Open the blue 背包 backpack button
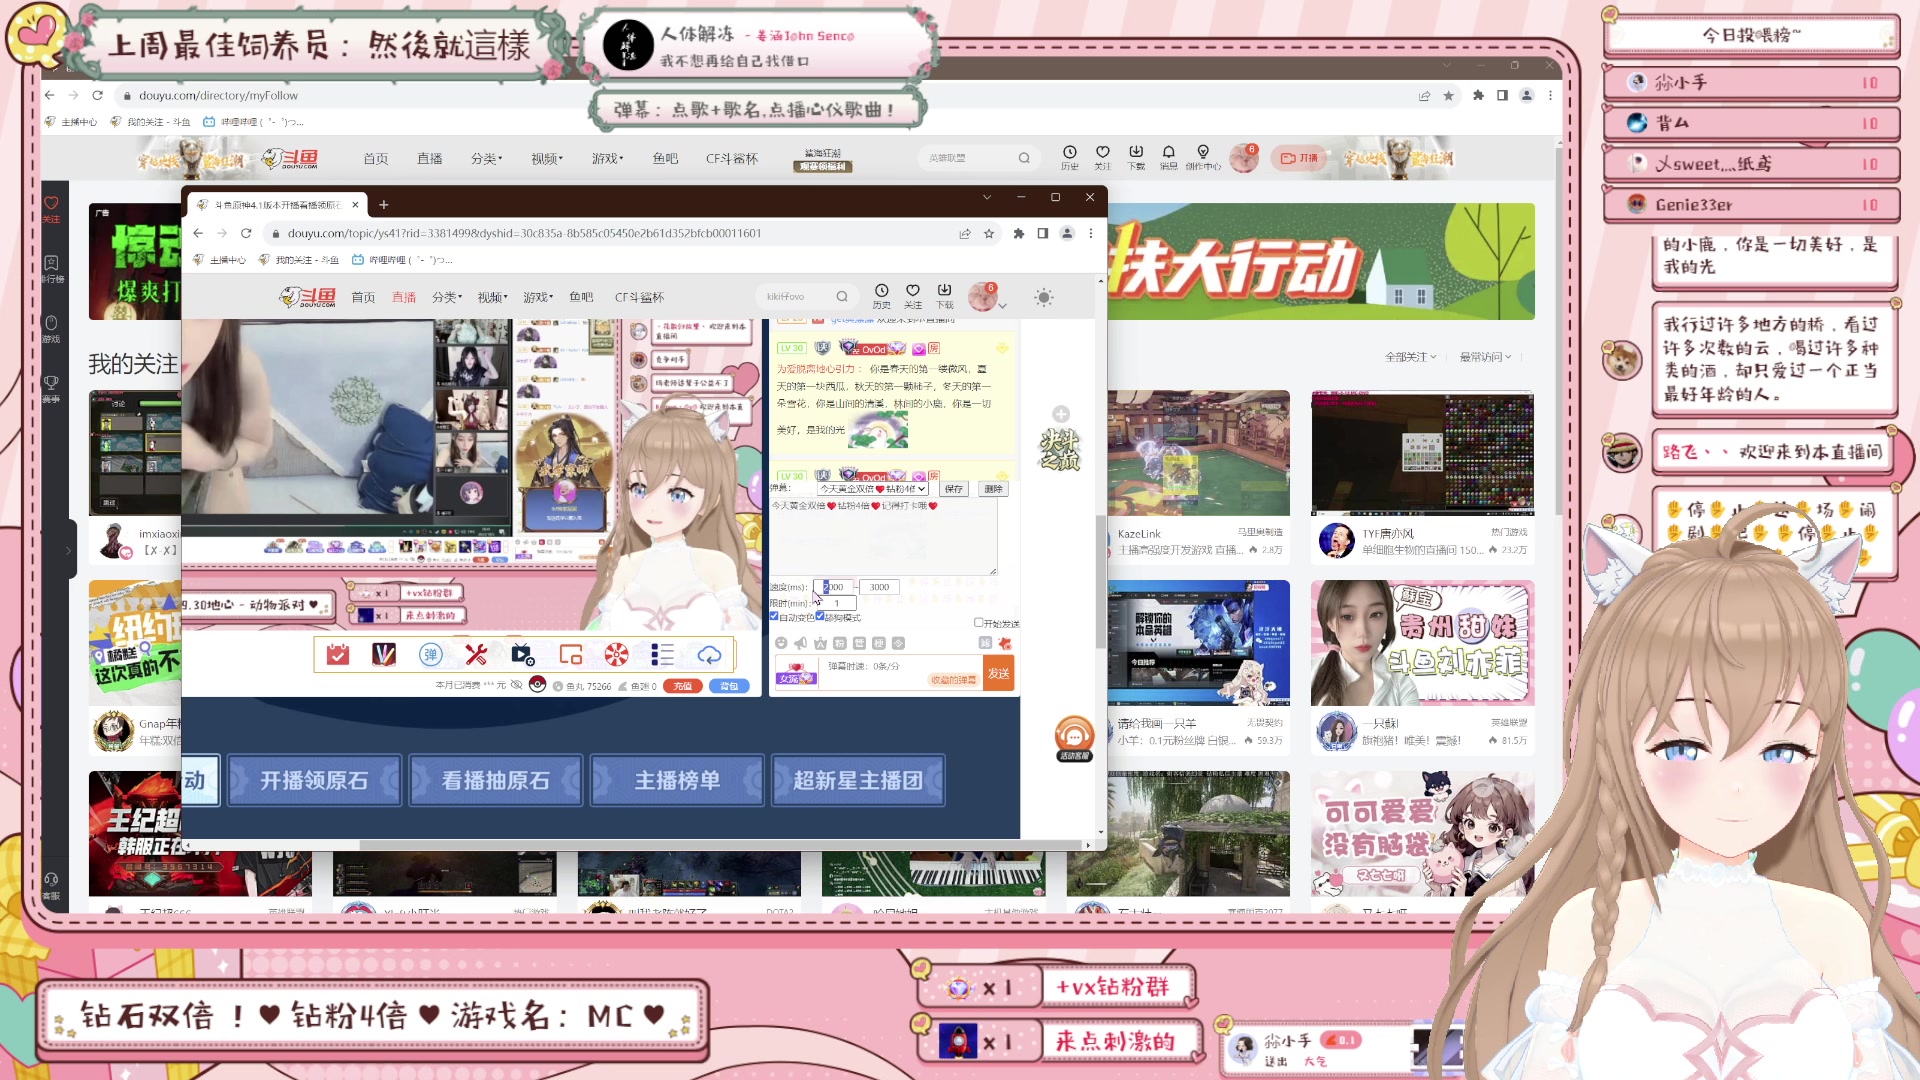This screenshot has width=1920, height=1080. tap(729, 686)
